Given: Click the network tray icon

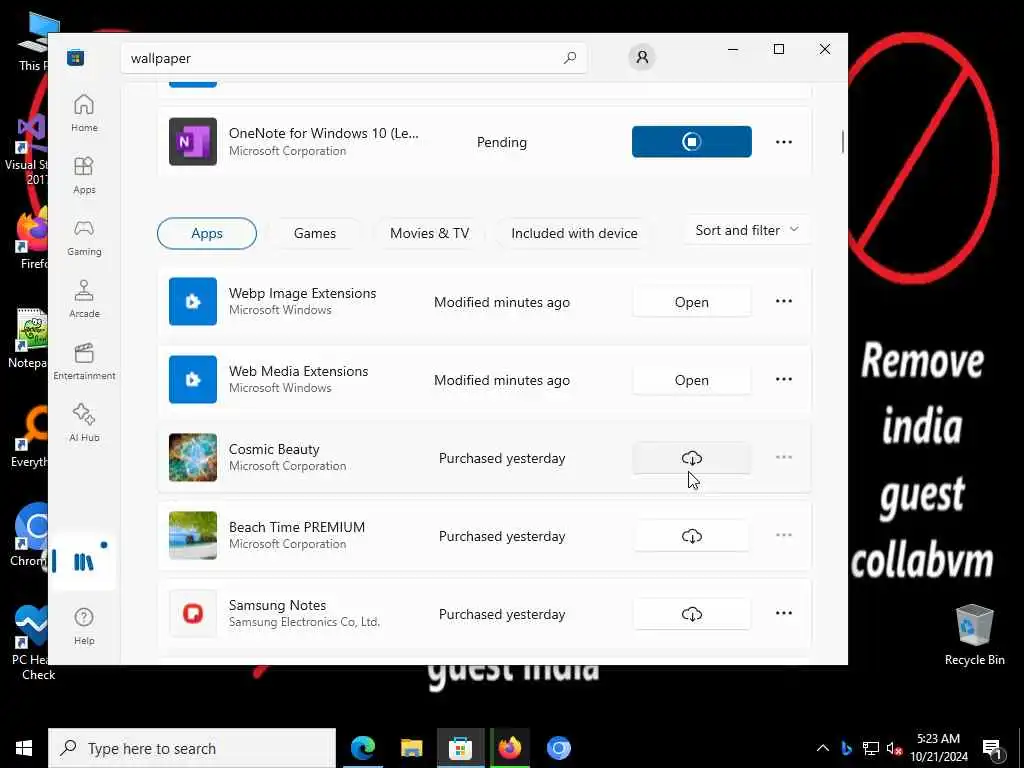Looking at the screenshot, I should tap(871, 748).
